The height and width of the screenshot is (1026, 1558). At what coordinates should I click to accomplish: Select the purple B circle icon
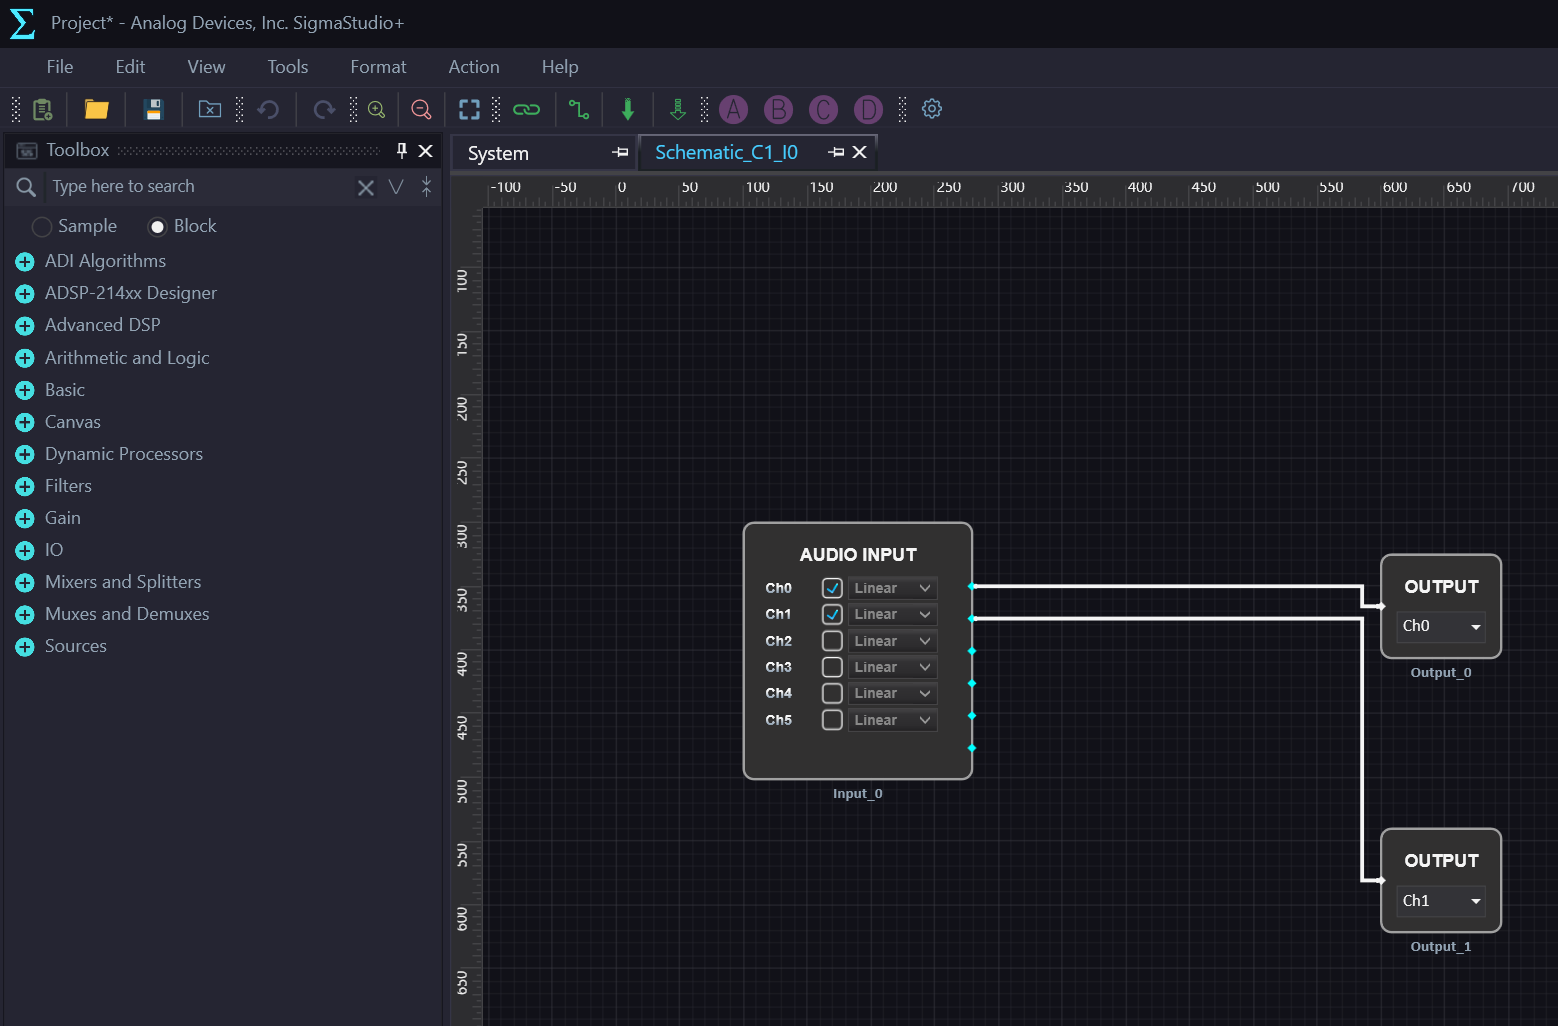(778, 109)
